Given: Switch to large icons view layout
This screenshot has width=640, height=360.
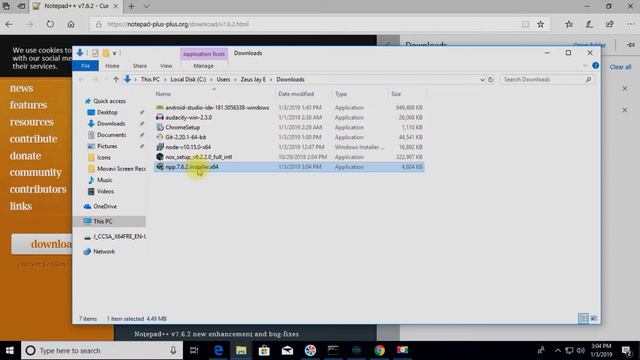Looking at the screenshot, I should point(594,318).
